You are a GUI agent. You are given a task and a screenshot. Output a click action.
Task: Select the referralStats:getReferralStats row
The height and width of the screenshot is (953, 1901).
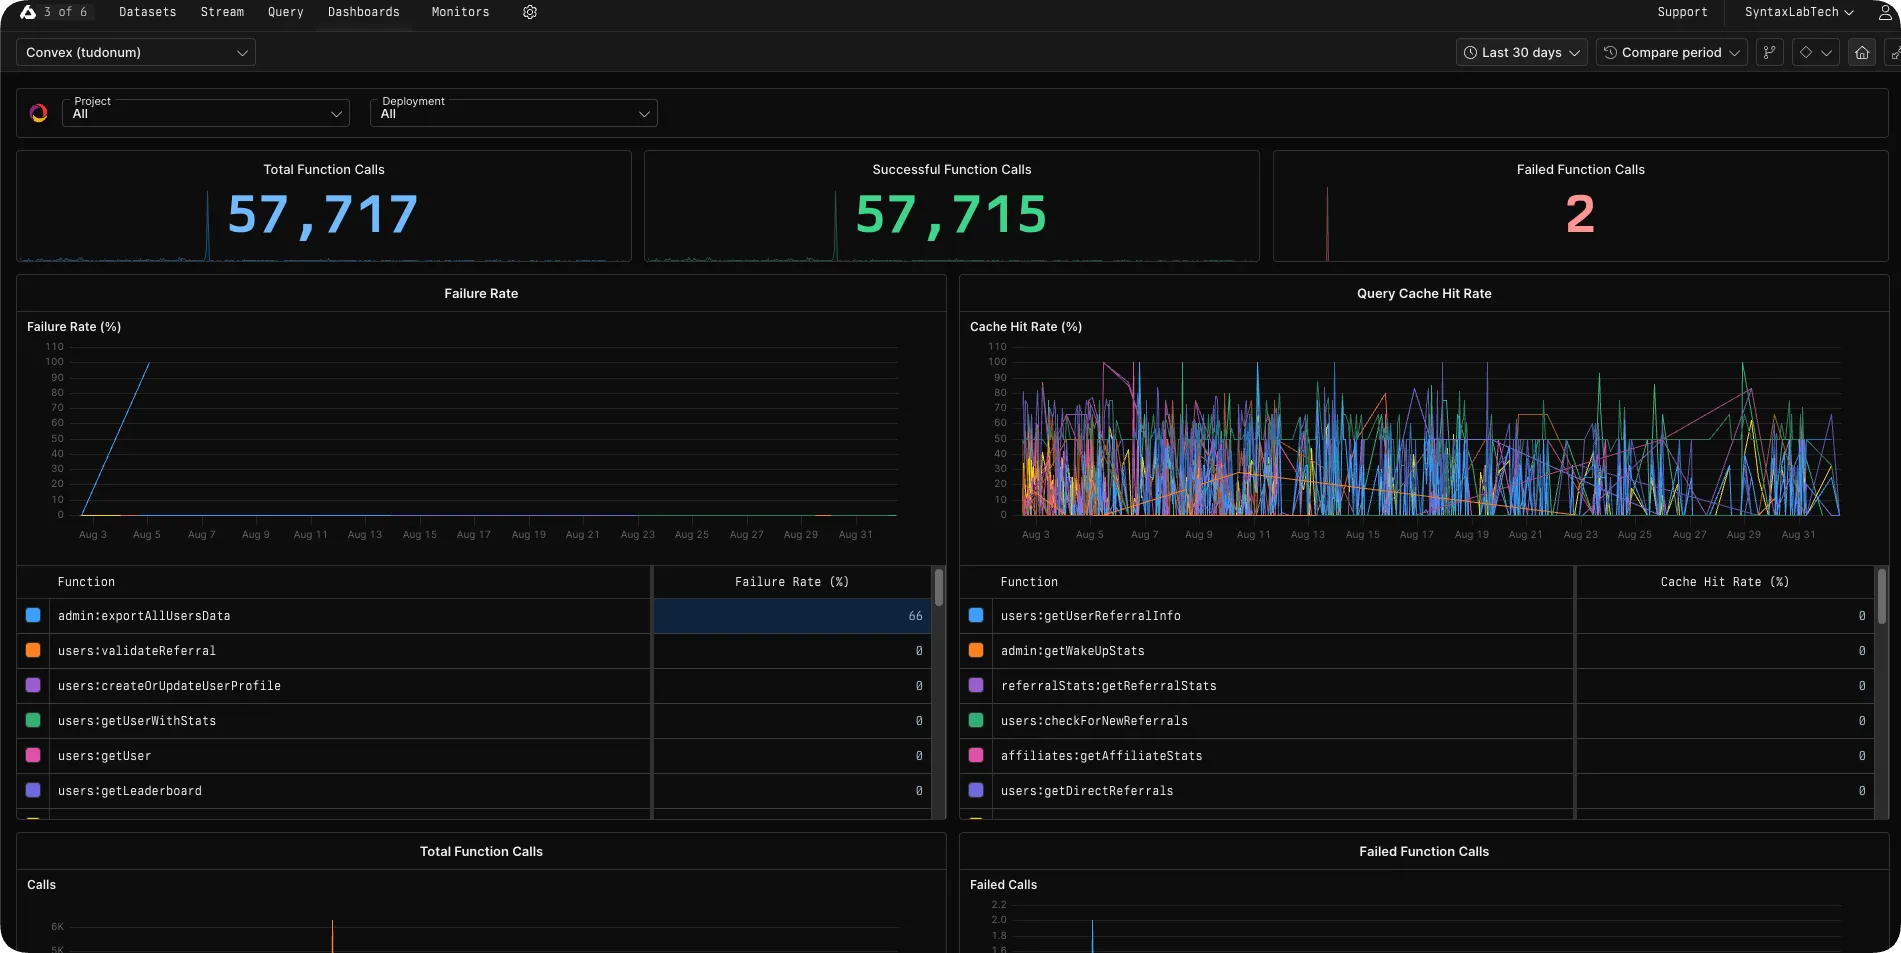tap(1417, 686)
